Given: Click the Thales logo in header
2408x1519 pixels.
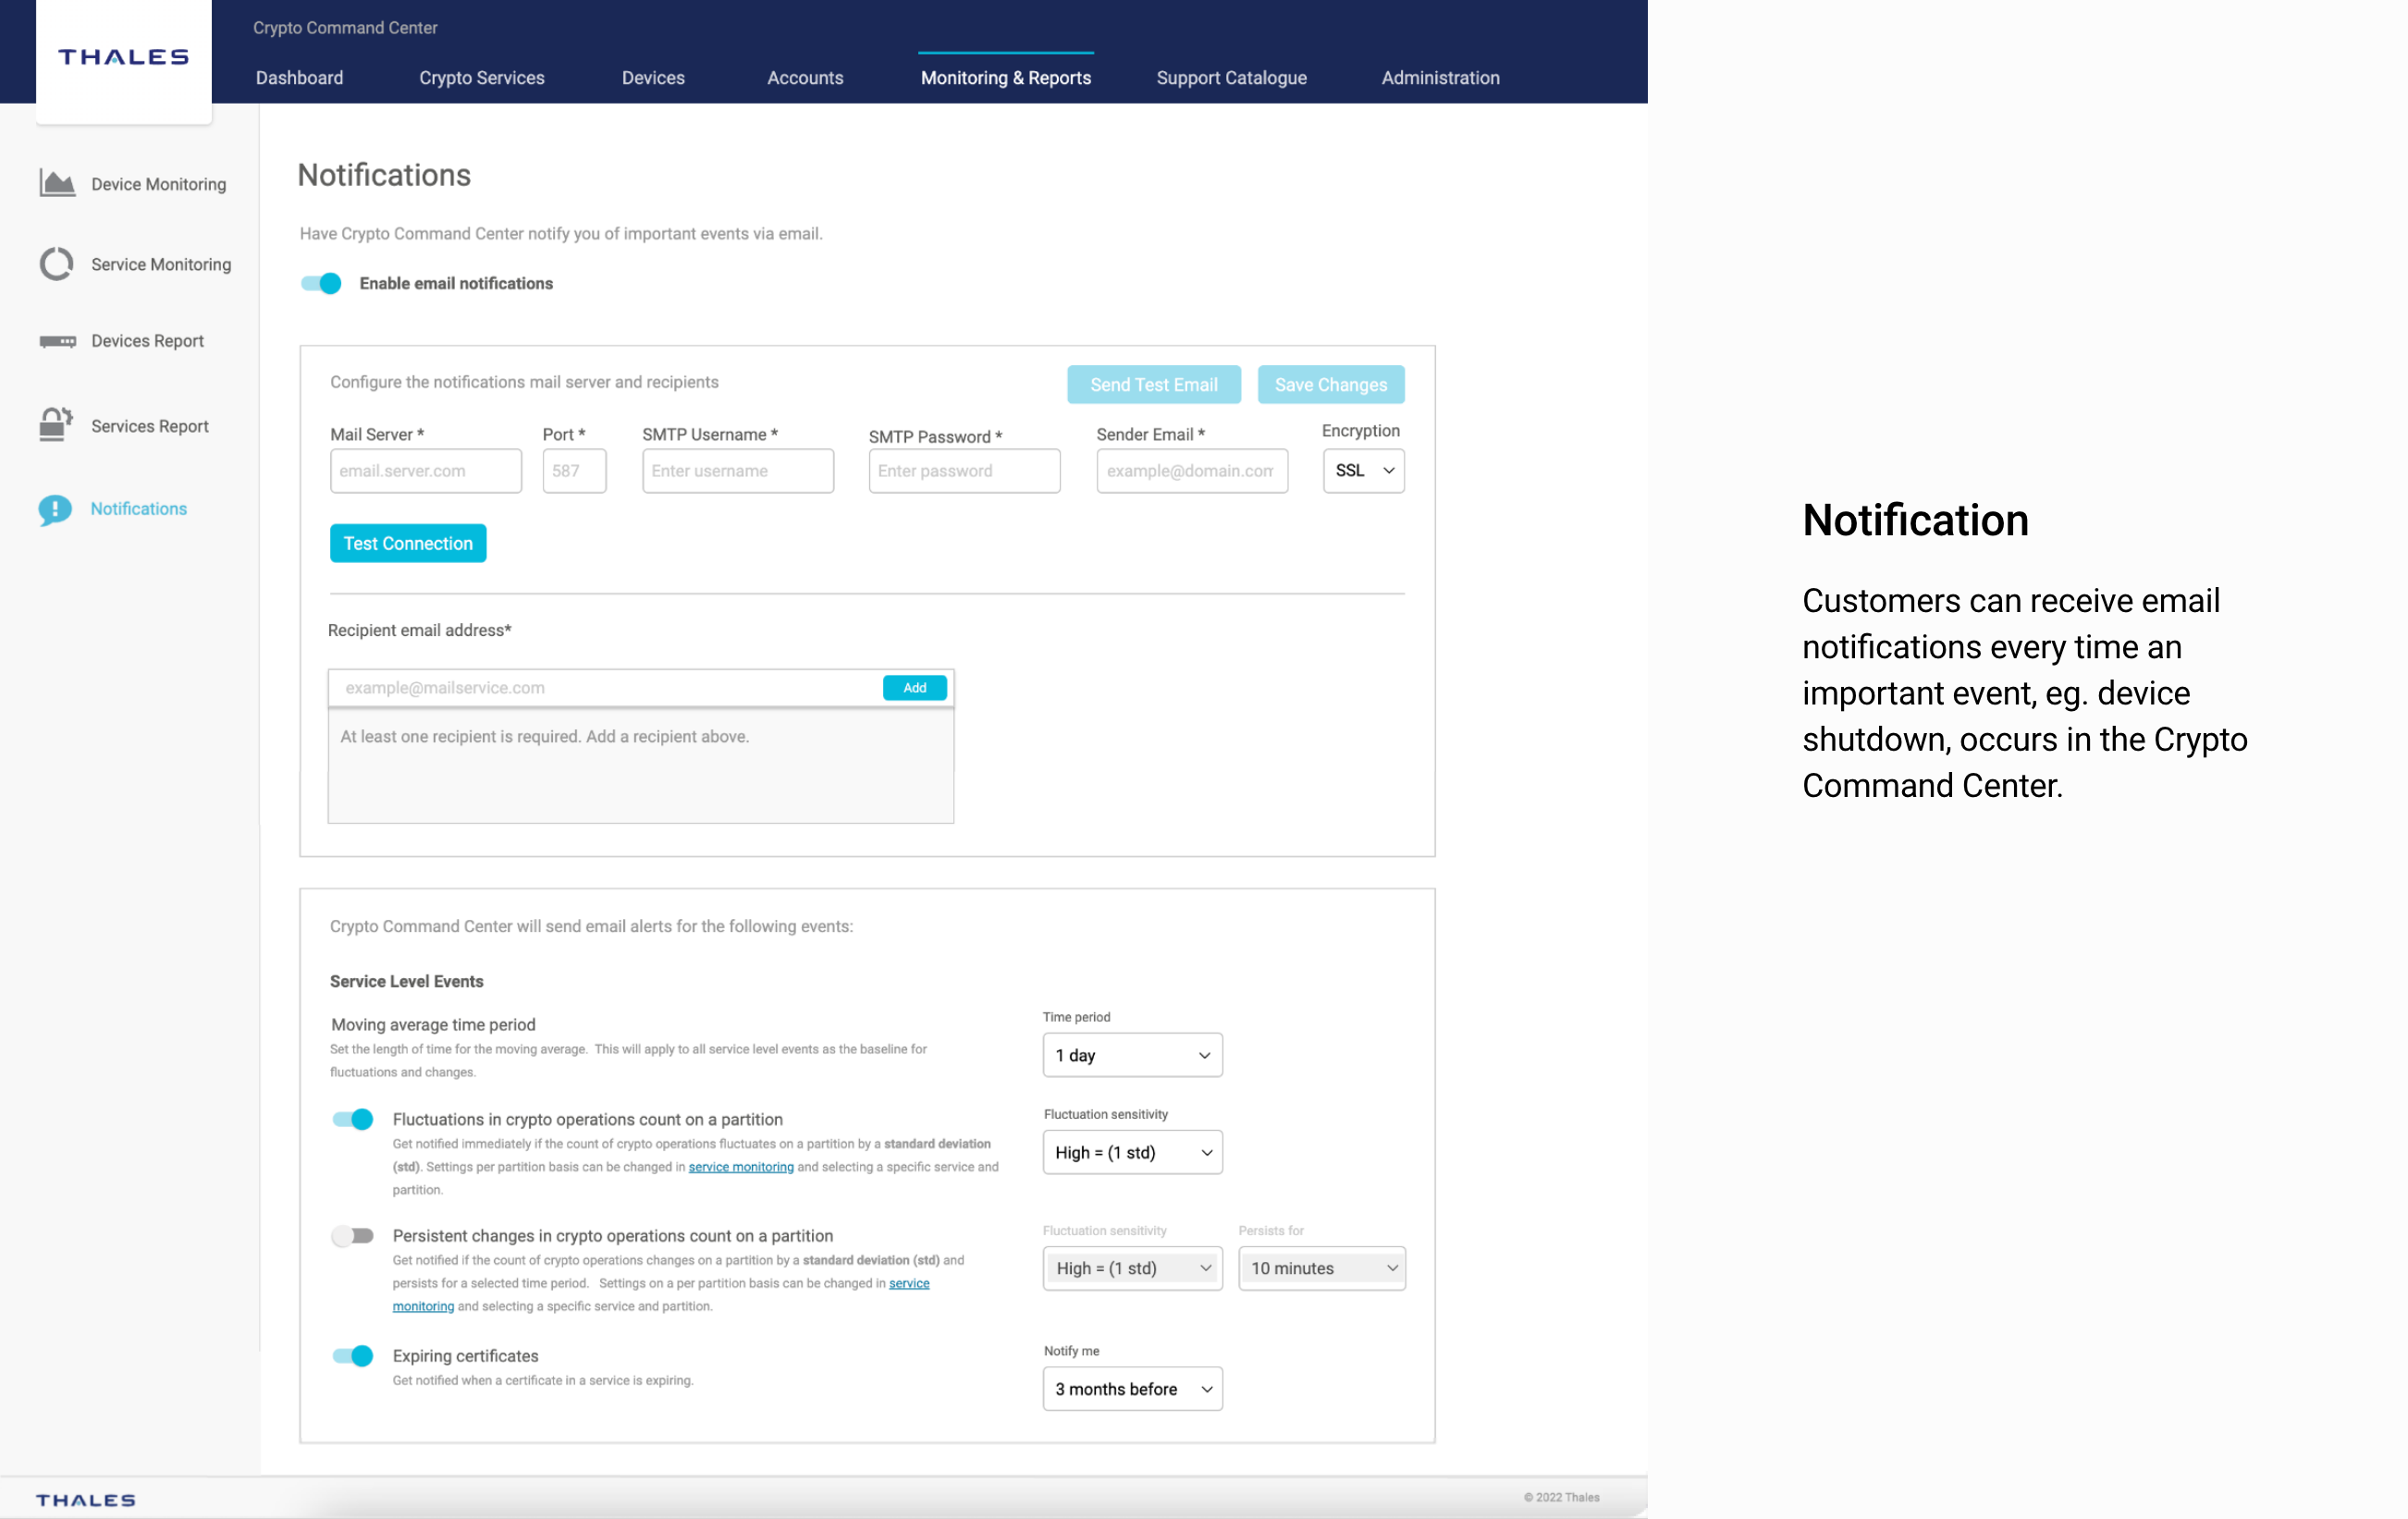Looking at the screenshot, I should click(124, 57).
